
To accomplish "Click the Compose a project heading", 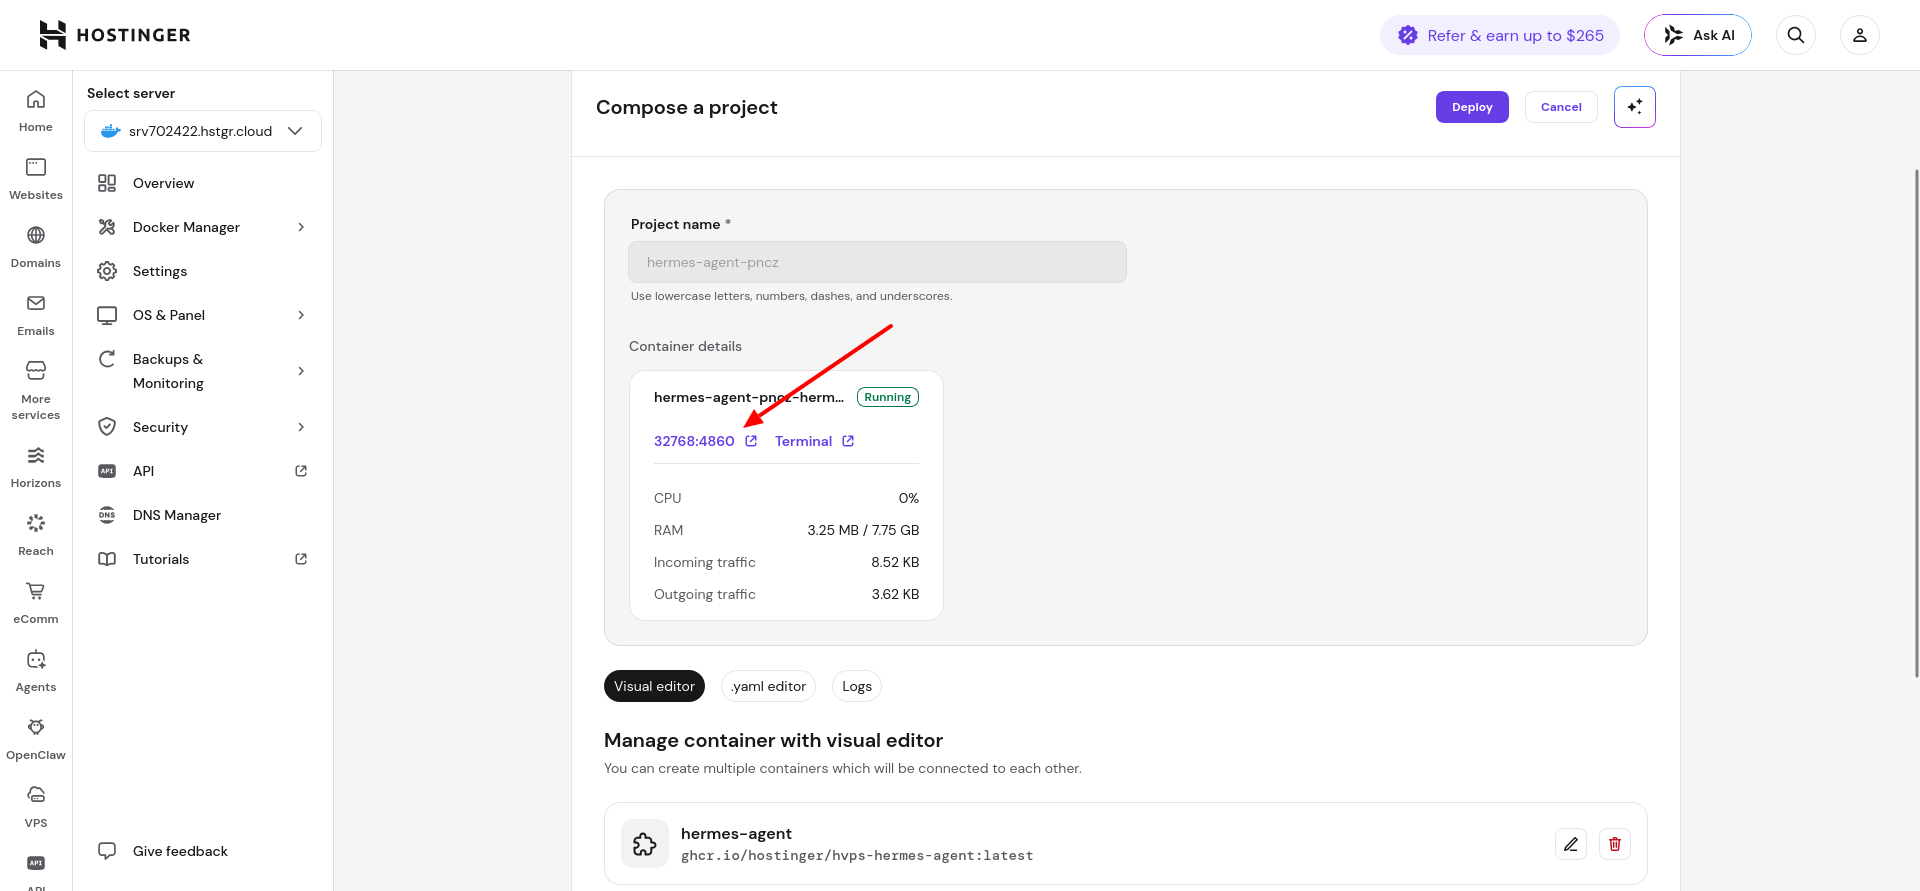I will [687, 107].
